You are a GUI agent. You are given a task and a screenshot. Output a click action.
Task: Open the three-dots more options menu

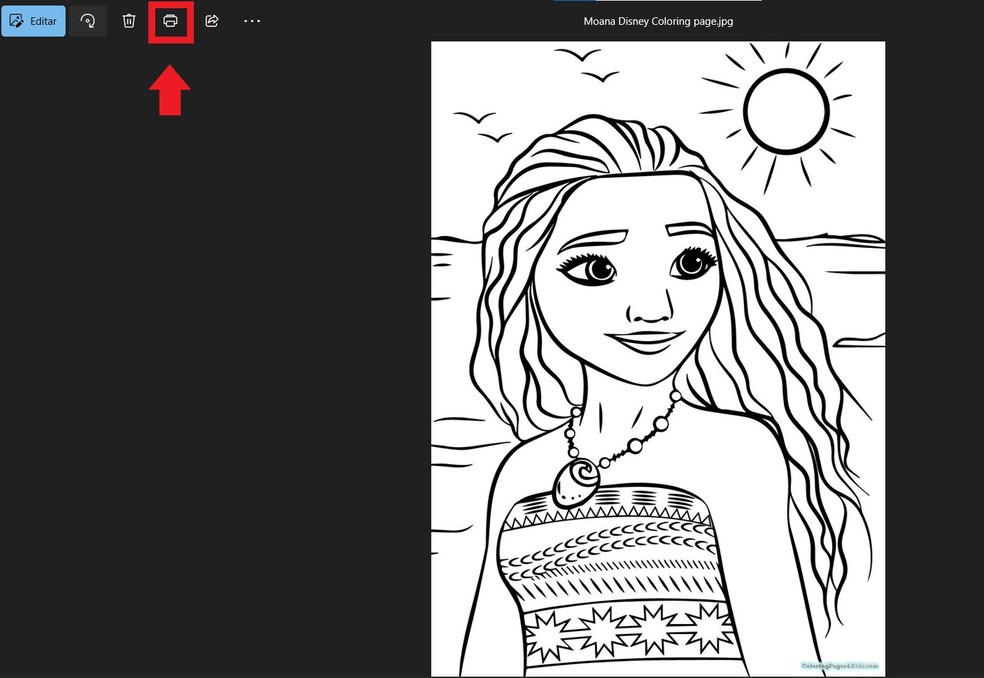252,21
